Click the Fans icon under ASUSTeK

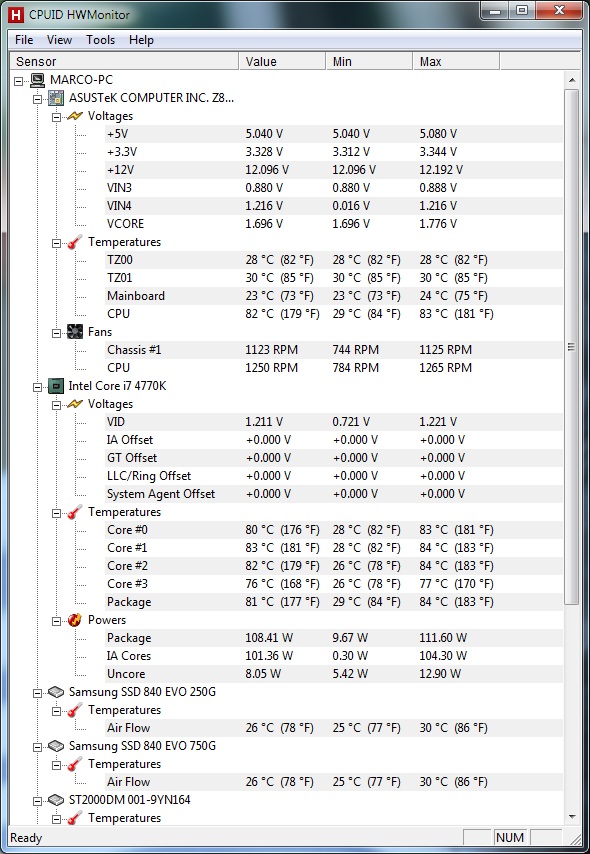click(x=75, y=332)
